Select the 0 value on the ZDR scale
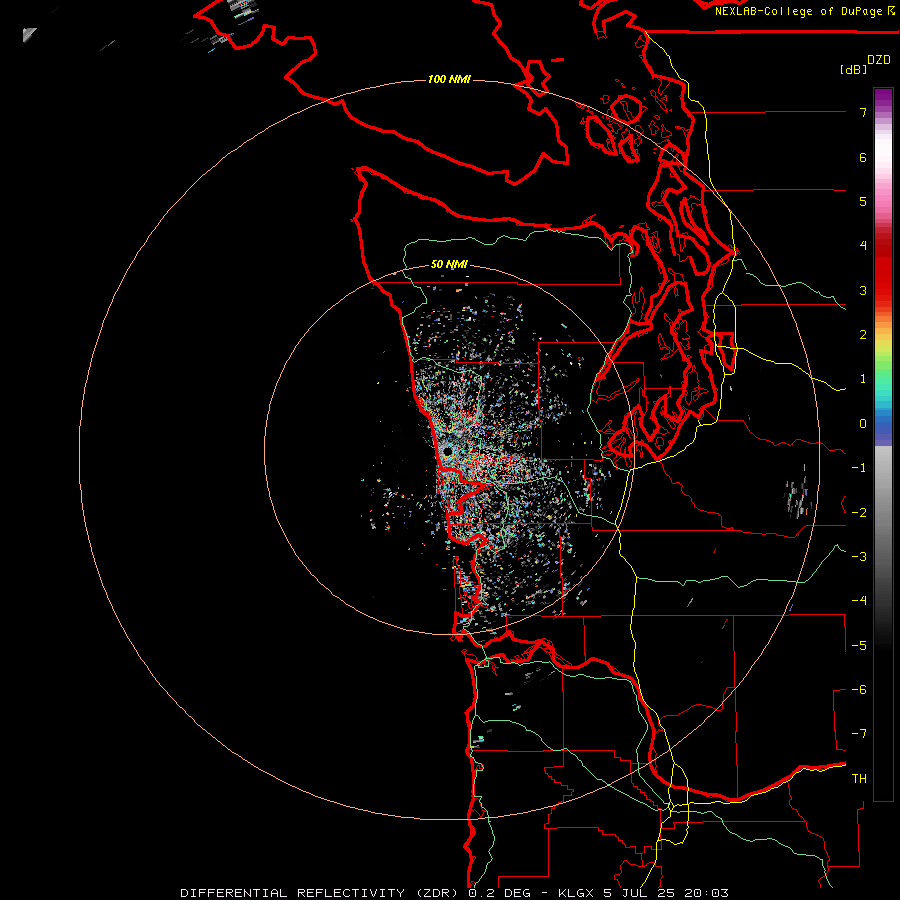 (x=863, y=424)
